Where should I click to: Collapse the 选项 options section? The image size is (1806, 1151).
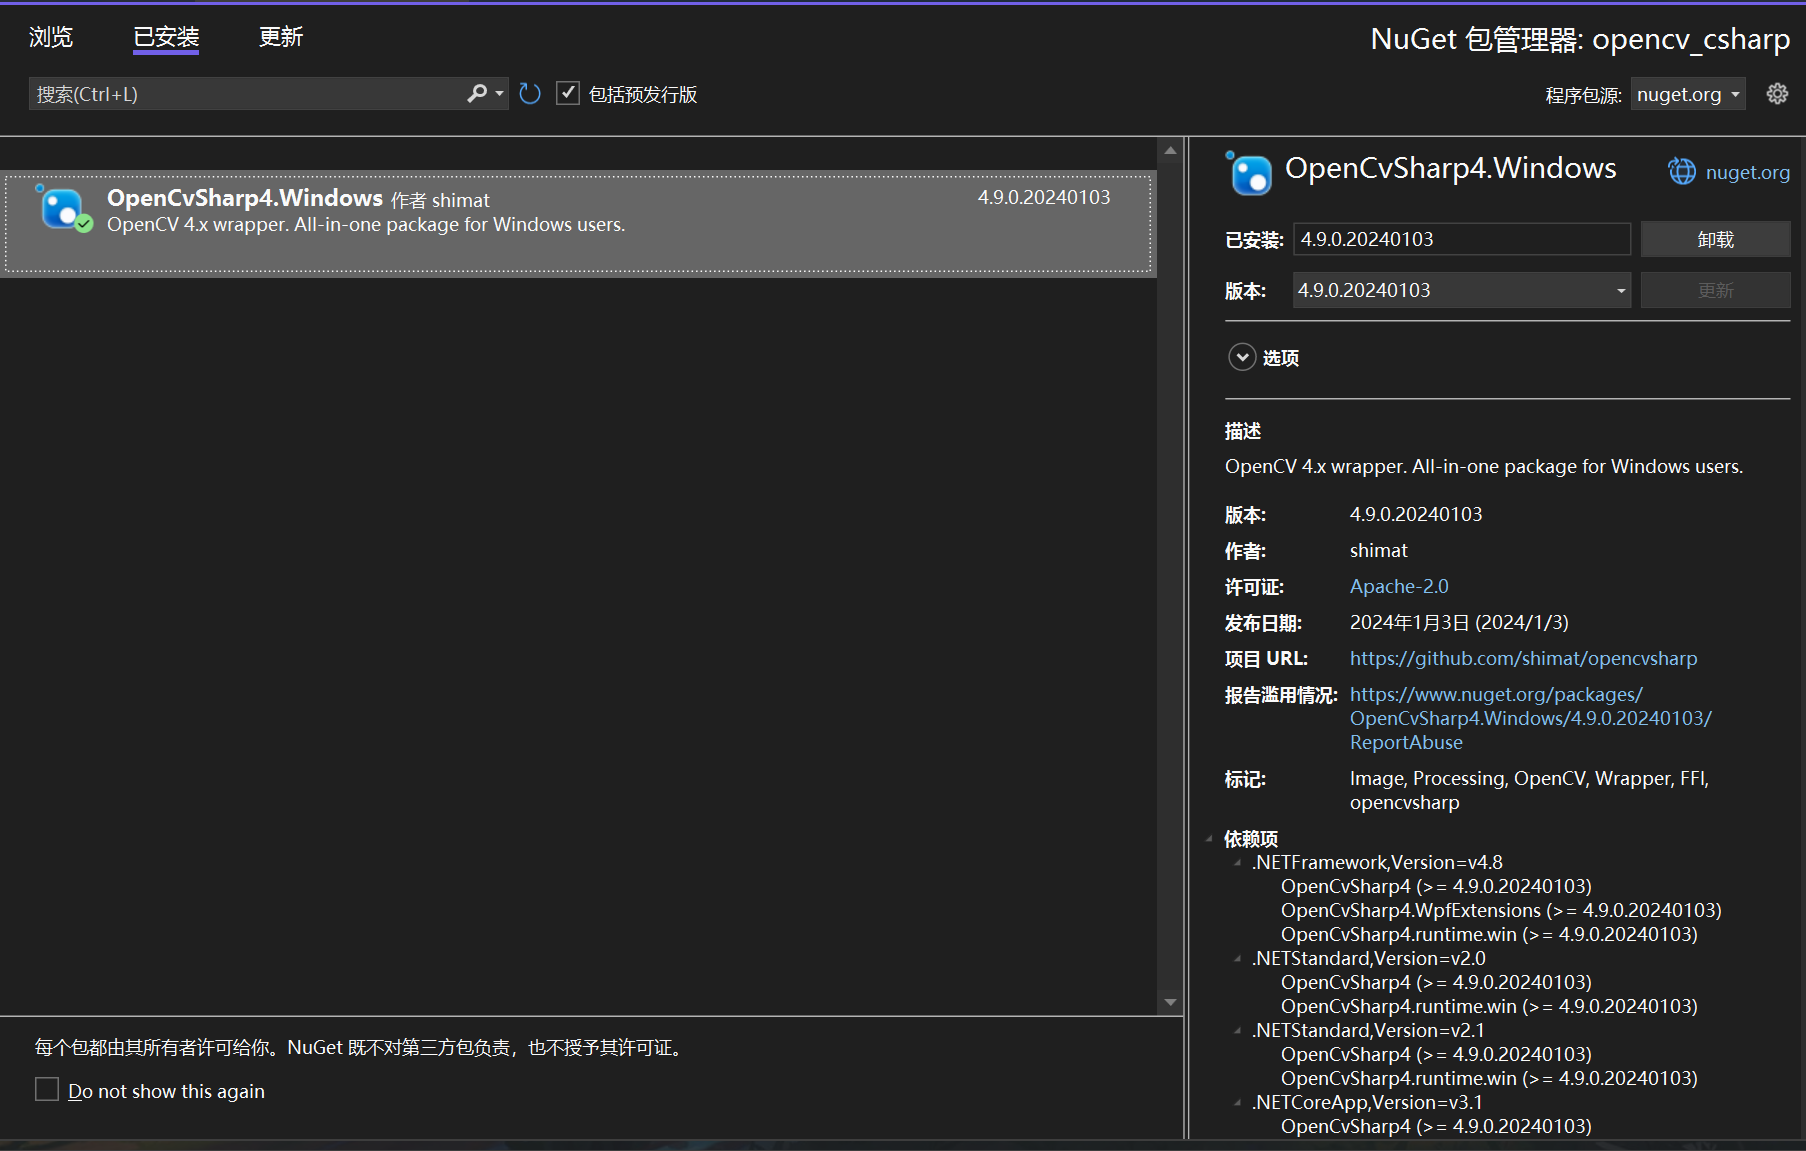coord(1242,357)
